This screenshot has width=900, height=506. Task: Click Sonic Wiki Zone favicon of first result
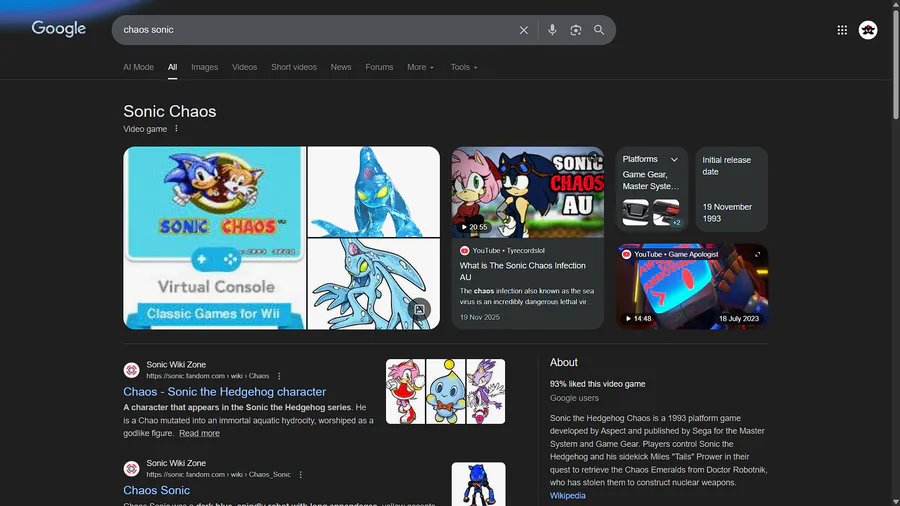coord(131,370)
